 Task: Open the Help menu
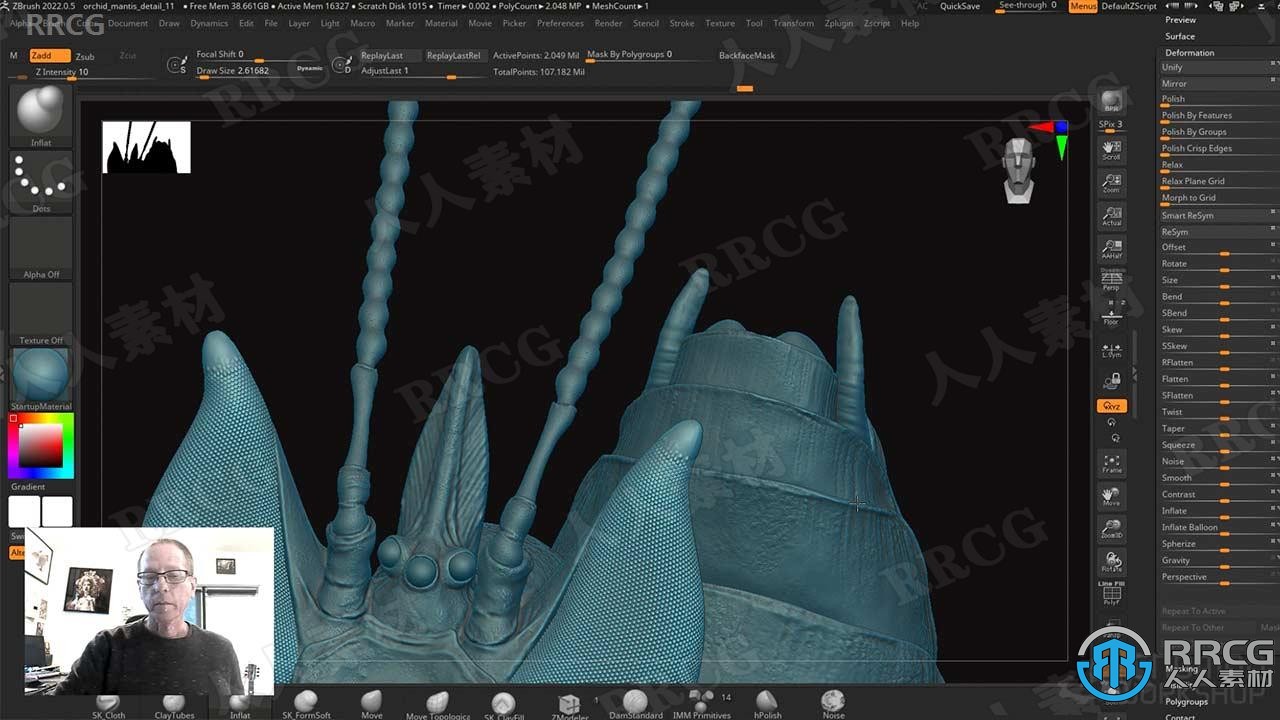point(910,23)
